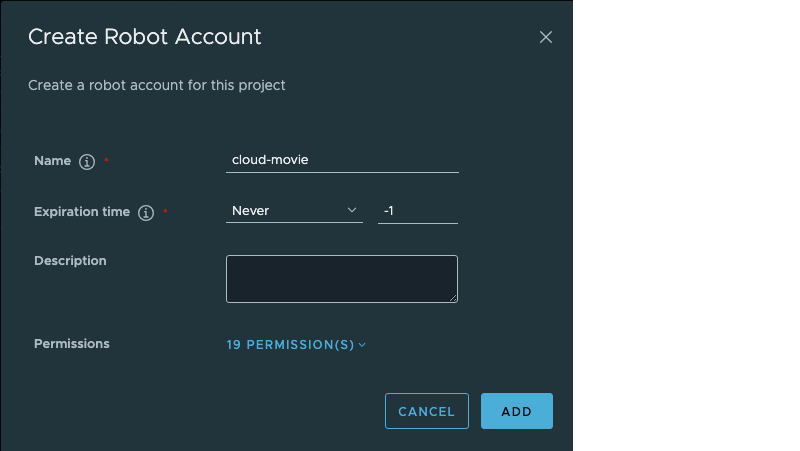Screen dimensions: 800x451
Task: Click the info icon beside Expiration time
Action: [146, 212]
